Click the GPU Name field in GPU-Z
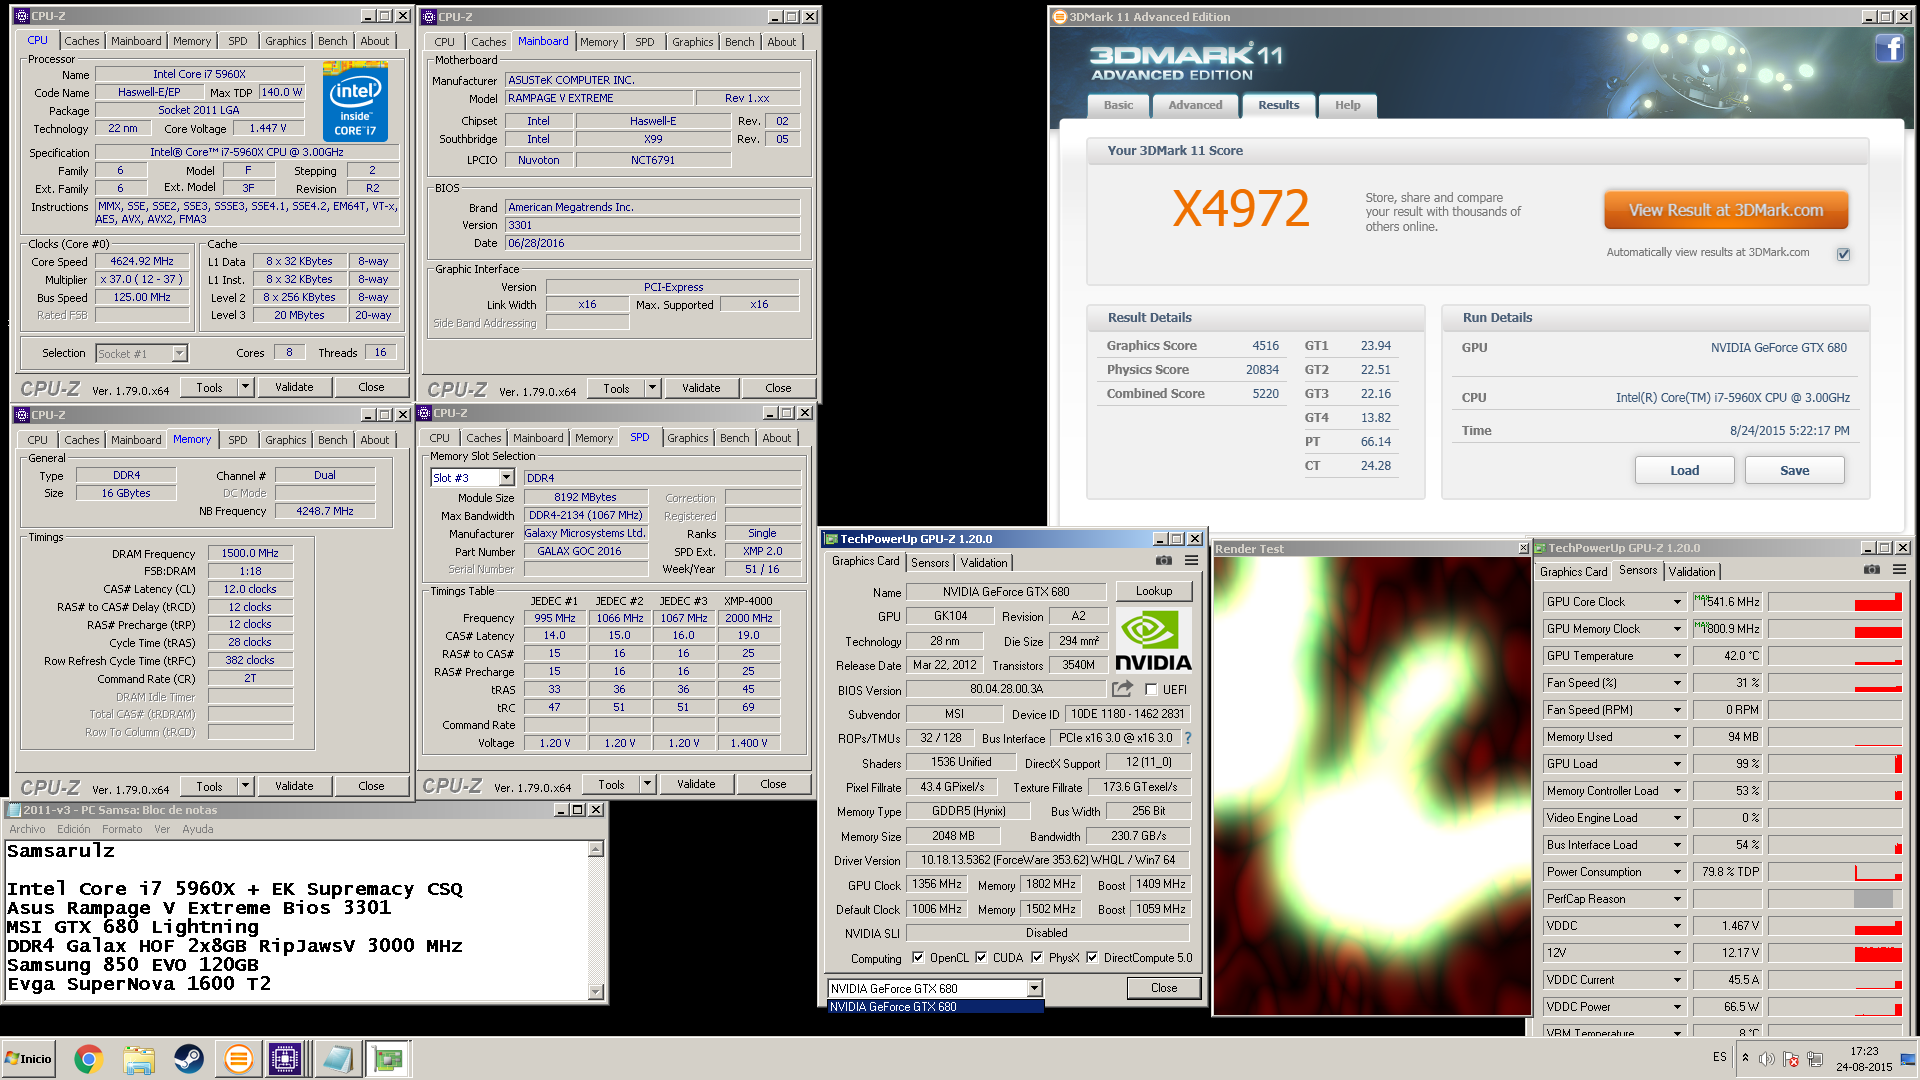The width and height of the screenshot is (1920, 1080). (x=1005, y=592)
